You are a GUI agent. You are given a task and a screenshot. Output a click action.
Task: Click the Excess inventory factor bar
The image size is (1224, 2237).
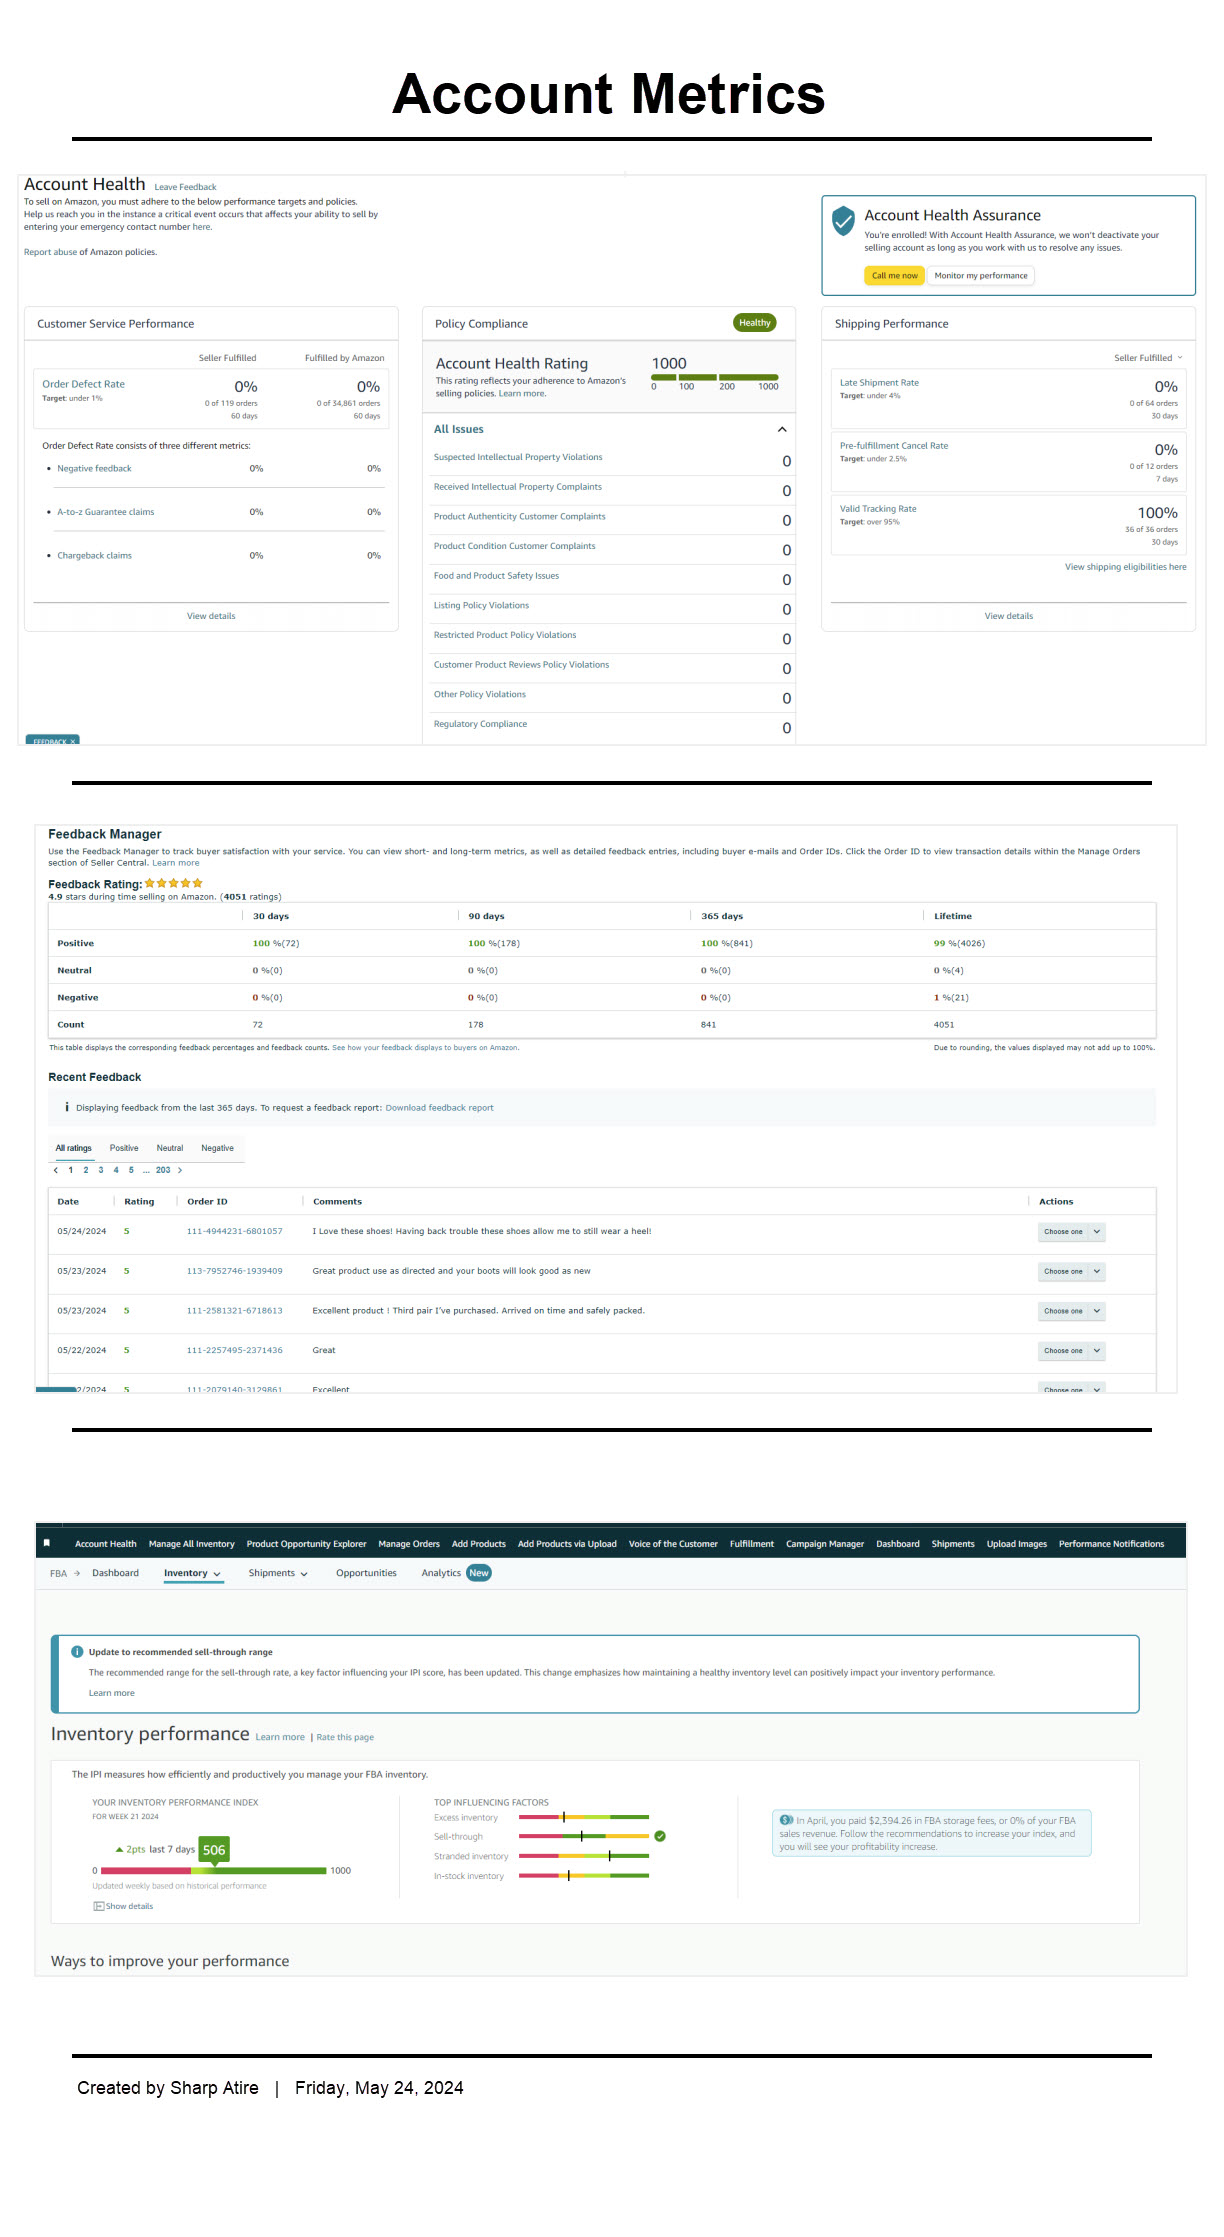pos(584,1817)
